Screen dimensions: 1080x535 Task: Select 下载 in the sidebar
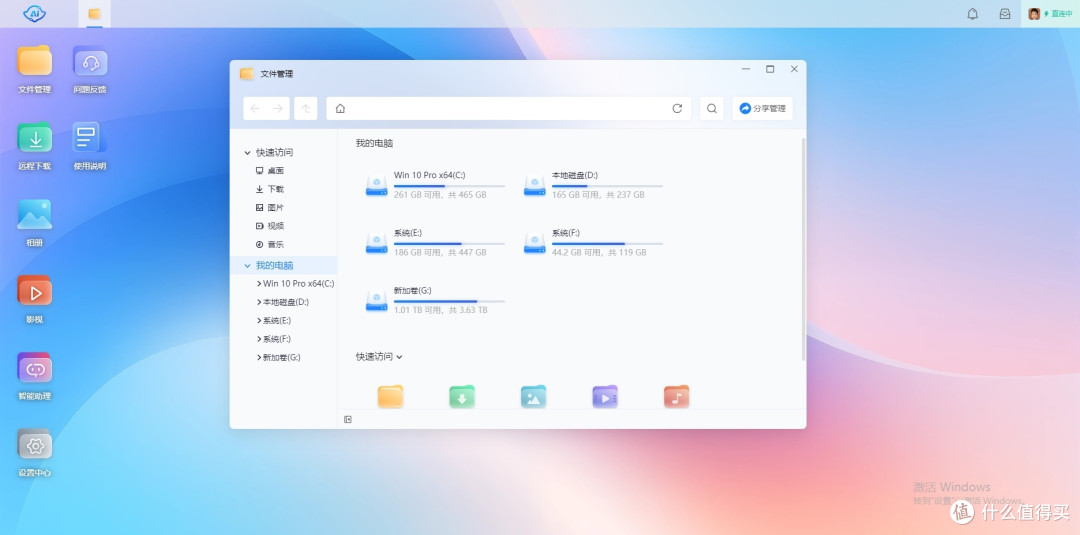coord(269,189)
